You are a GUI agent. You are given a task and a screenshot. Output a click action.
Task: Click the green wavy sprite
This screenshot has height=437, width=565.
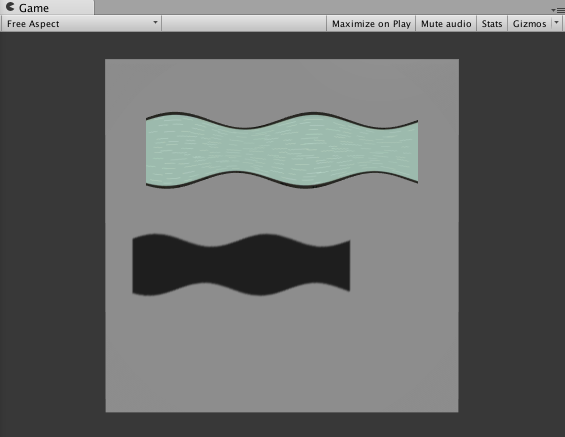coord(282,150)
